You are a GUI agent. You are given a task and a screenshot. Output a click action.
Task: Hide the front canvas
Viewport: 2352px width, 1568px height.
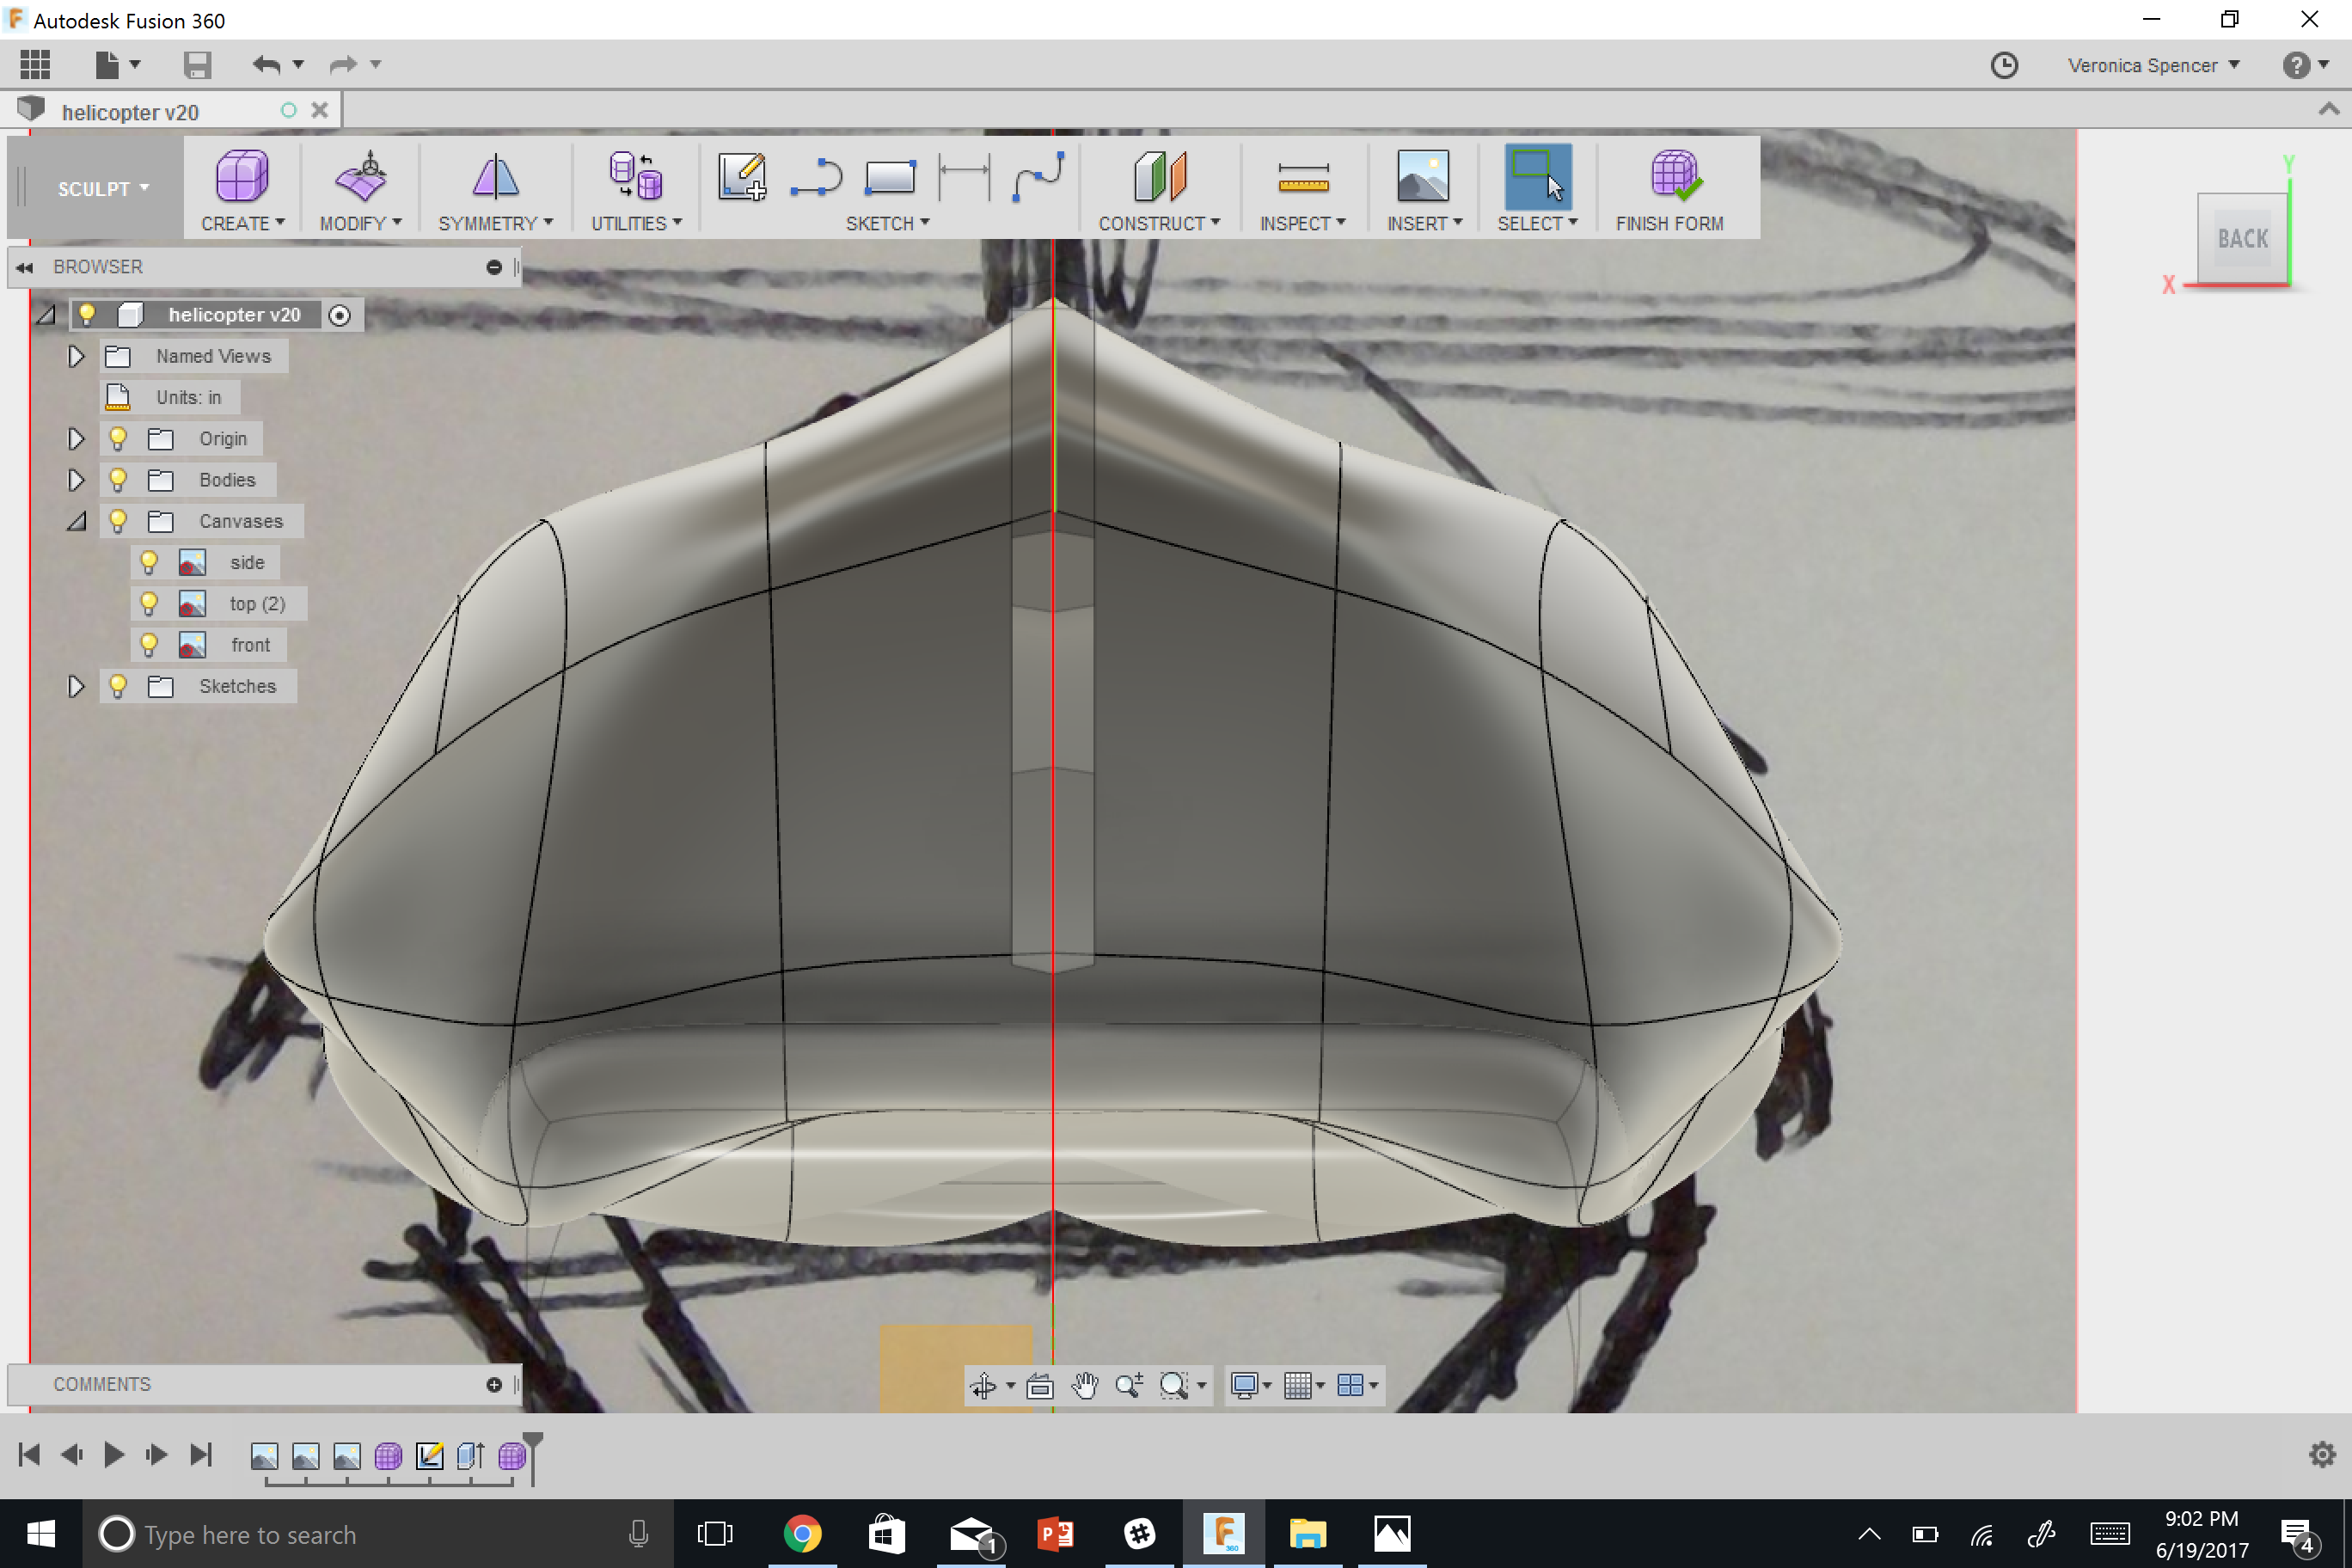point(148,645)
